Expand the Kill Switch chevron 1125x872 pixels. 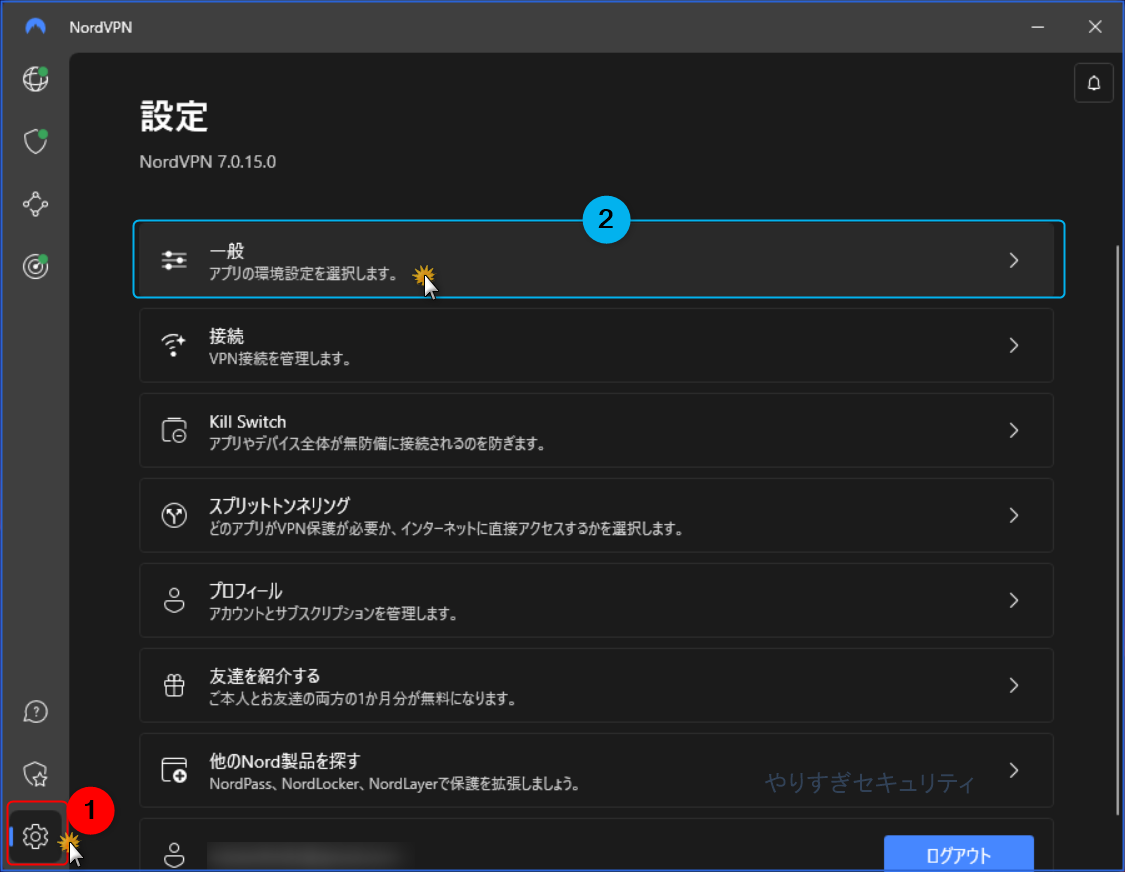tap(1014, 430)
